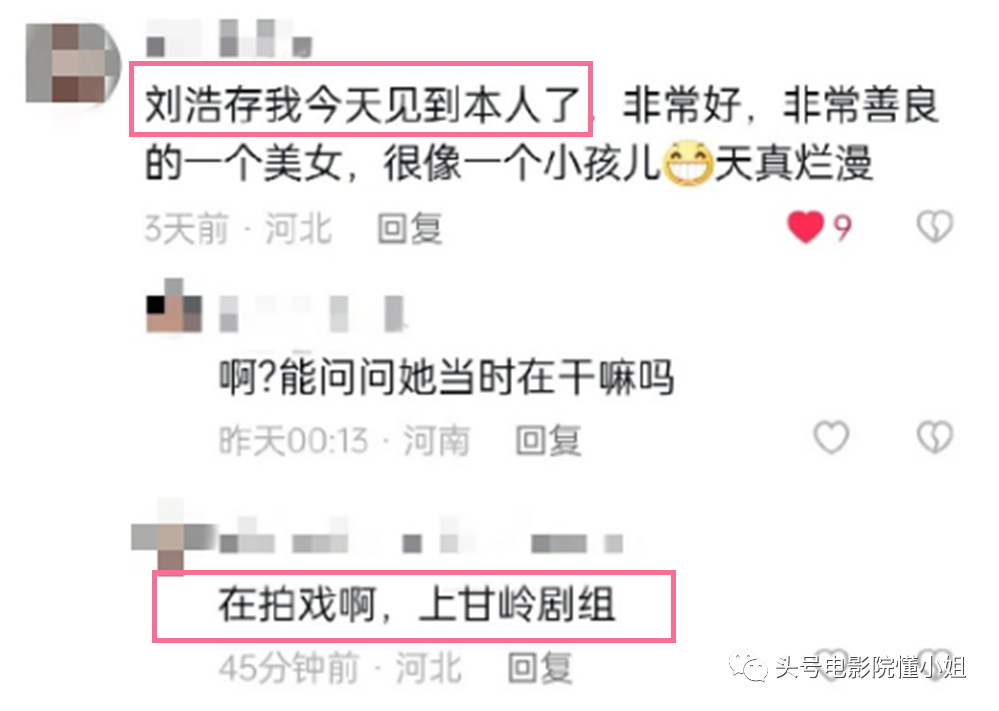The image size is (999, 711).
Task: Click 回复 under the 45分钟前 河北 reply
Action: (x=540, y=668)
